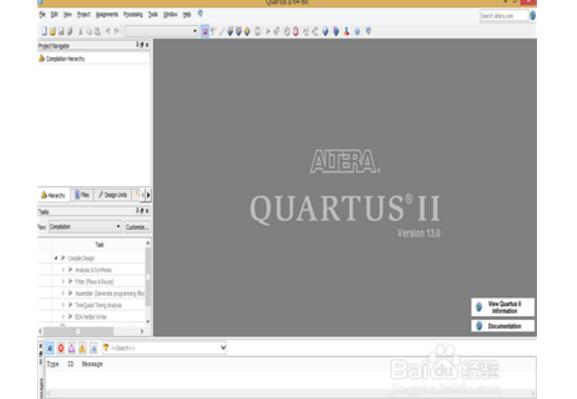Click the Tasks list vertical scrollbar
577x399 pixels.
coord(148,277)
